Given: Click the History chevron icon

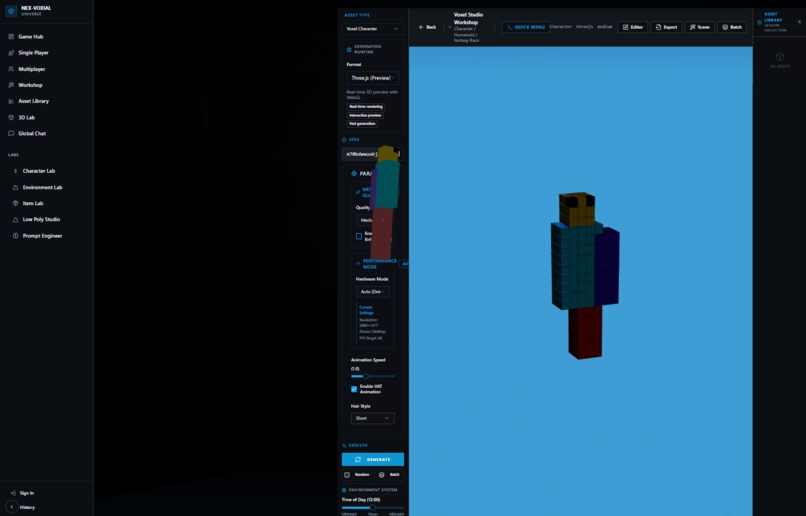Looking at the screenshot, I should click(x=12, y=507).
